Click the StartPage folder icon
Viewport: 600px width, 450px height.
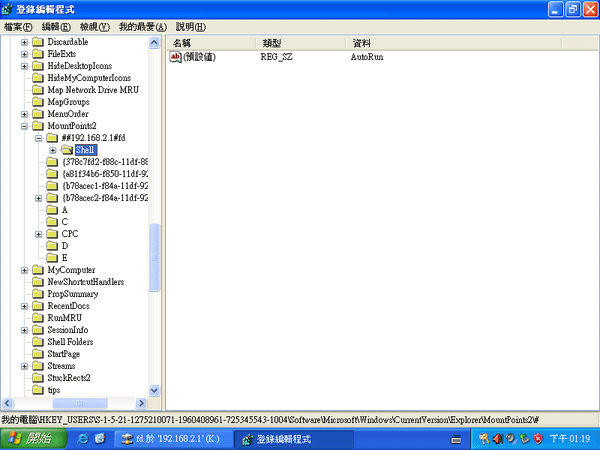[38, 354]
